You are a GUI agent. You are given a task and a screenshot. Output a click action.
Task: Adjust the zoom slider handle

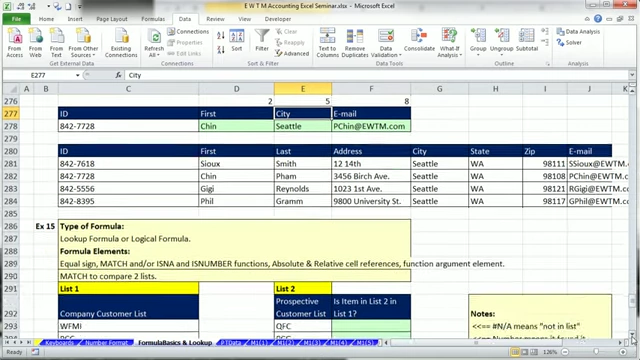pos(596,352)
